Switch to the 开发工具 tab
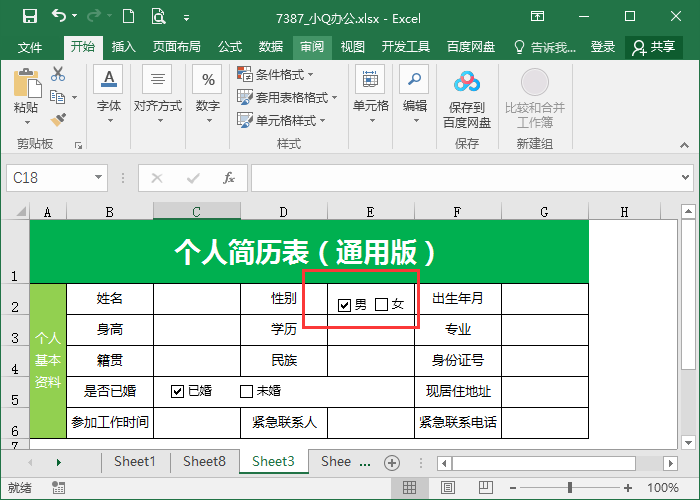 pos(405,47)
